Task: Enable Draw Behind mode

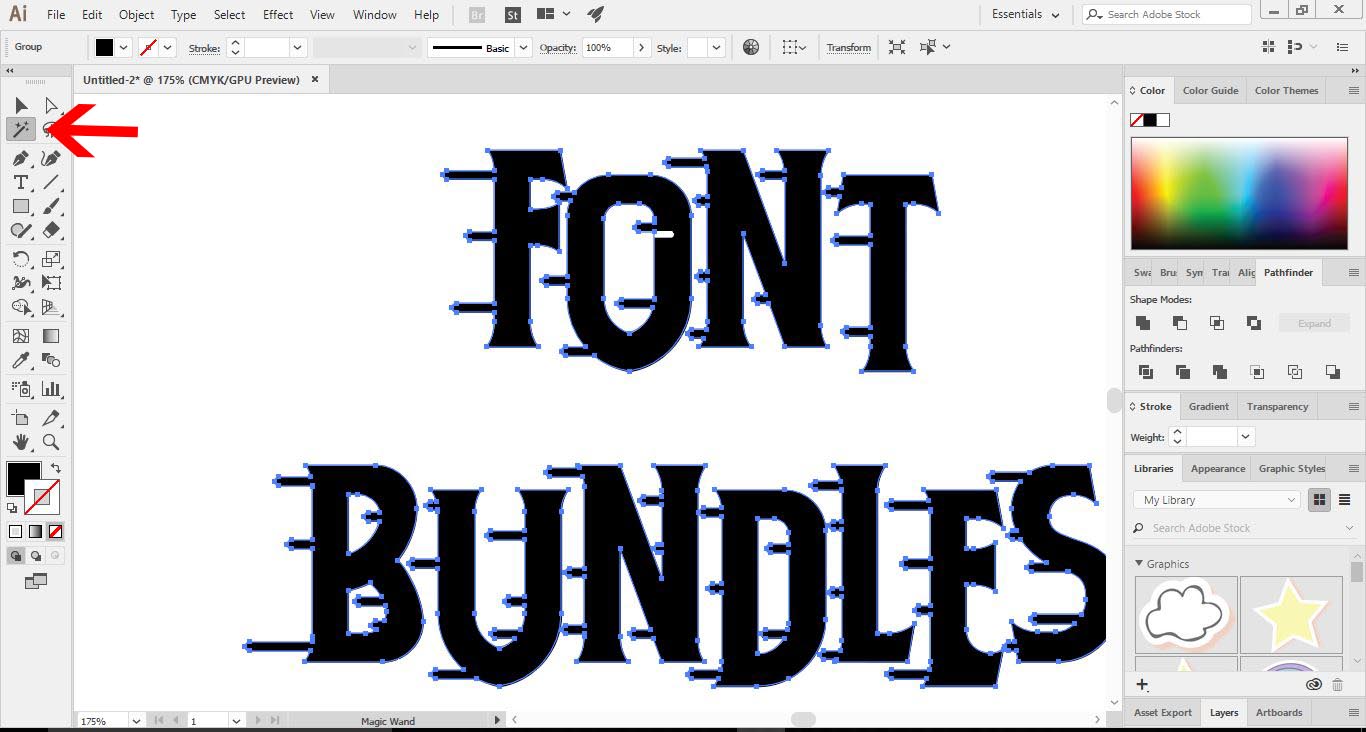Action: point(36,555)
